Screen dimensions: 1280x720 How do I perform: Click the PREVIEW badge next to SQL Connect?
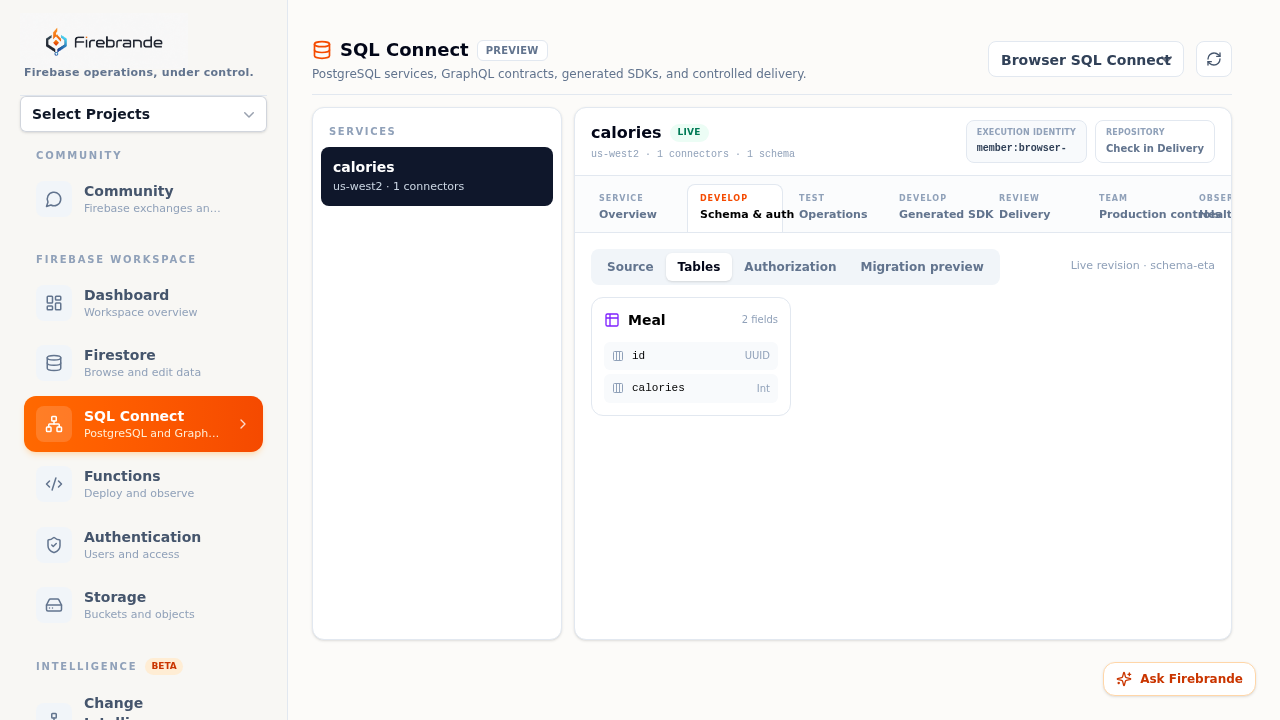coord(512,50)
